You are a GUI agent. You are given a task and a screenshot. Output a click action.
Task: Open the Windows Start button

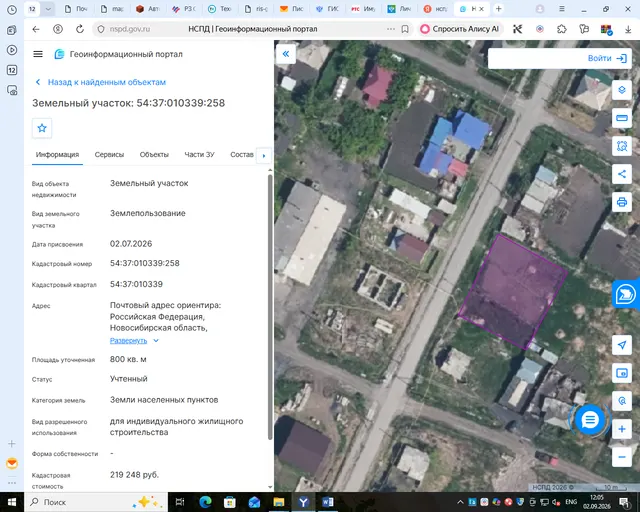coord(12,502)
